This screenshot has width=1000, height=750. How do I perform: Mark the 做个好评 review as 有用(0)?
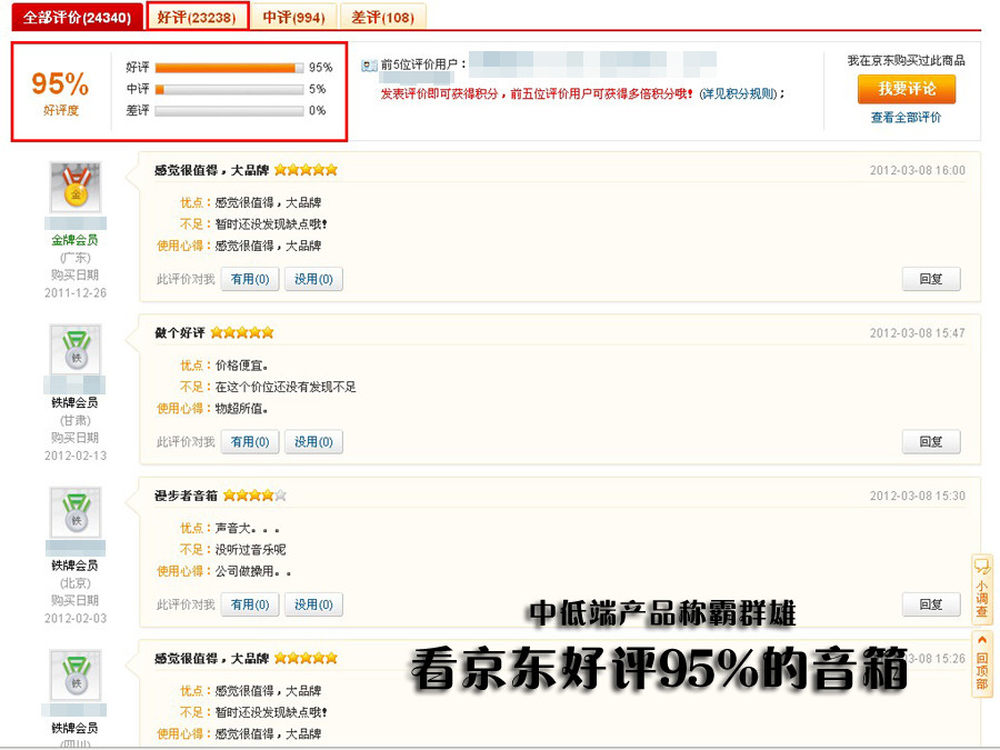point(250,442)
